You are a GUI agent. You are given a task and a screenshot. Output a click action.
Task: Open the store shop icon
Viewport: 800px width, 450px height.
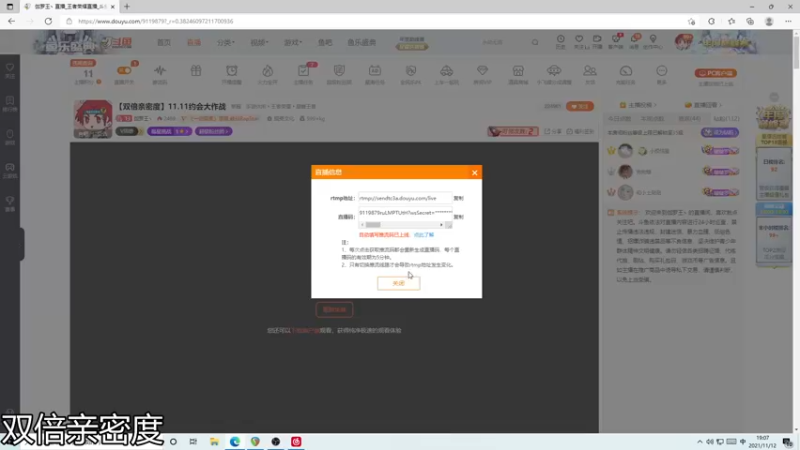tap(518, 71)
